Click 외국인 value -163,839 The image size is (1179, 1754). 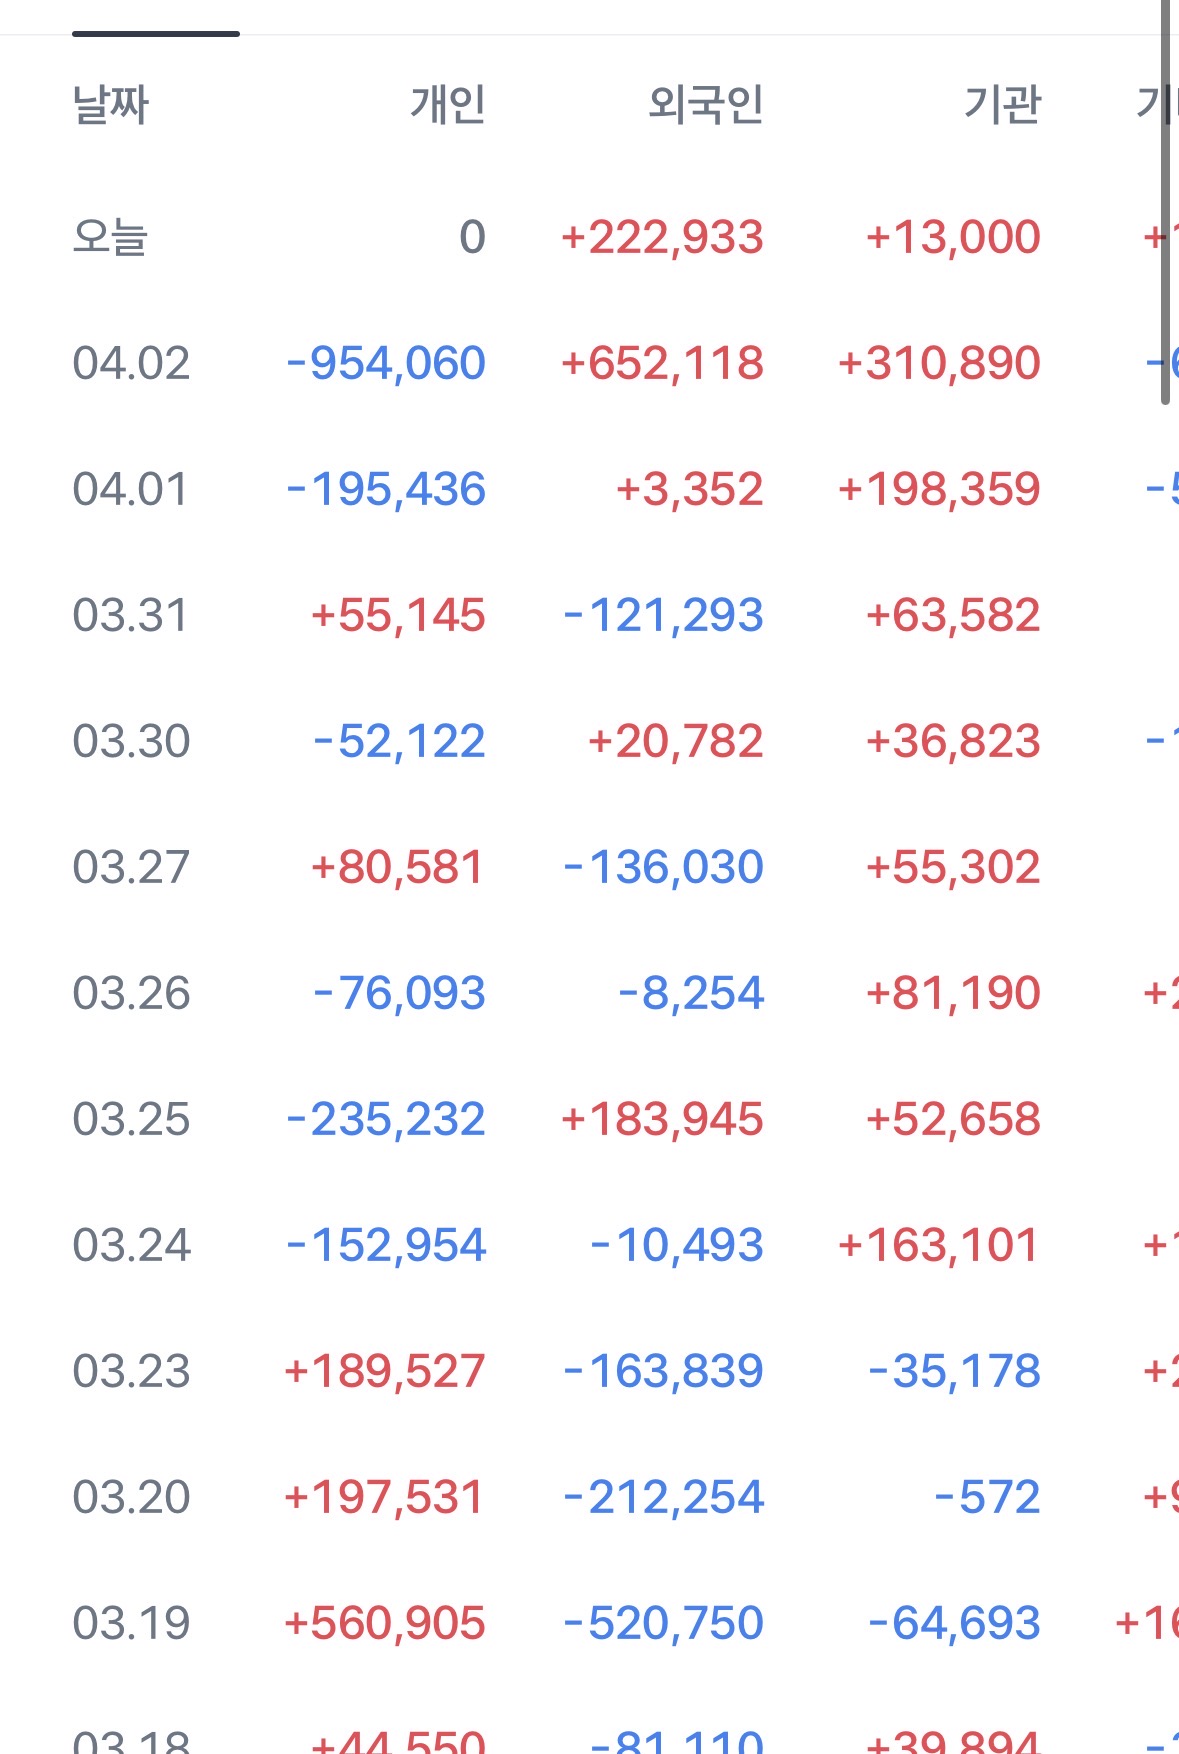[663, 1371]
